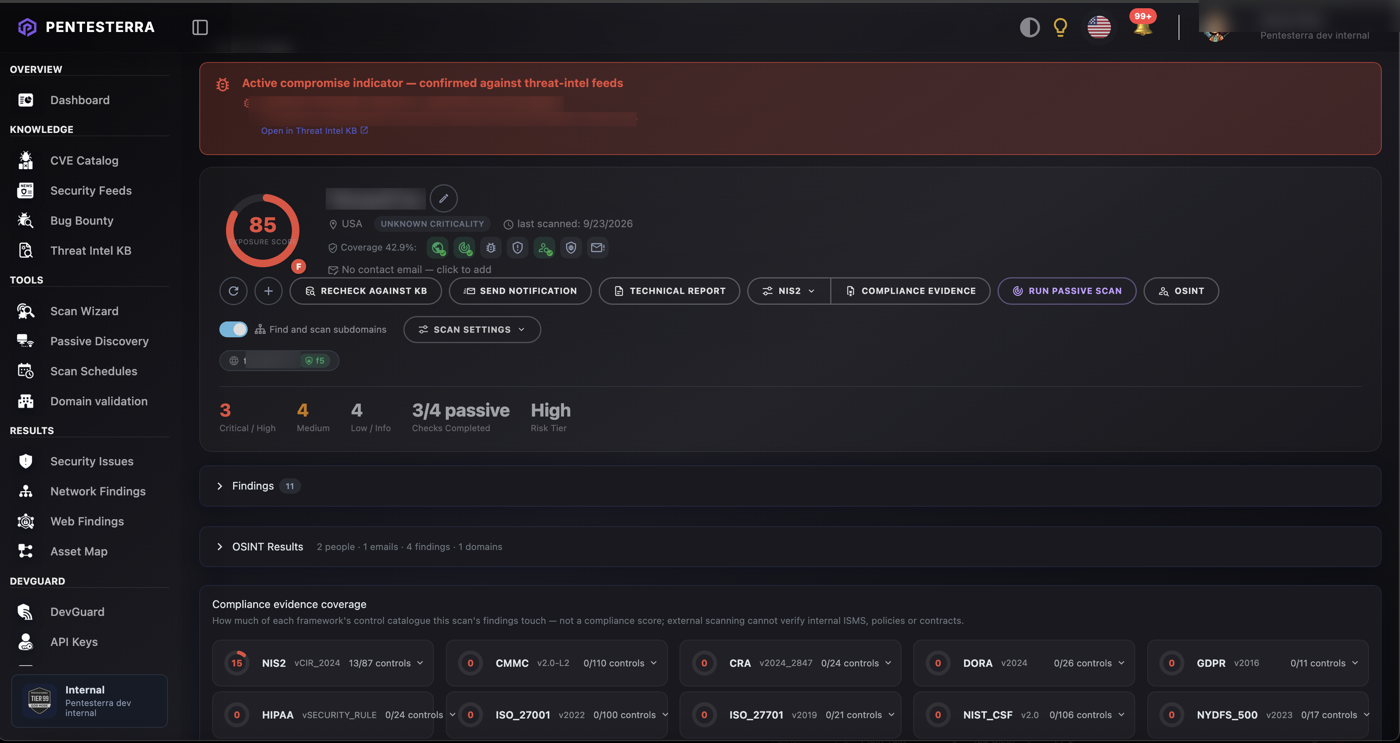
Task: Click the Unknown Criticality badge
Action: [x=432, y=224]
